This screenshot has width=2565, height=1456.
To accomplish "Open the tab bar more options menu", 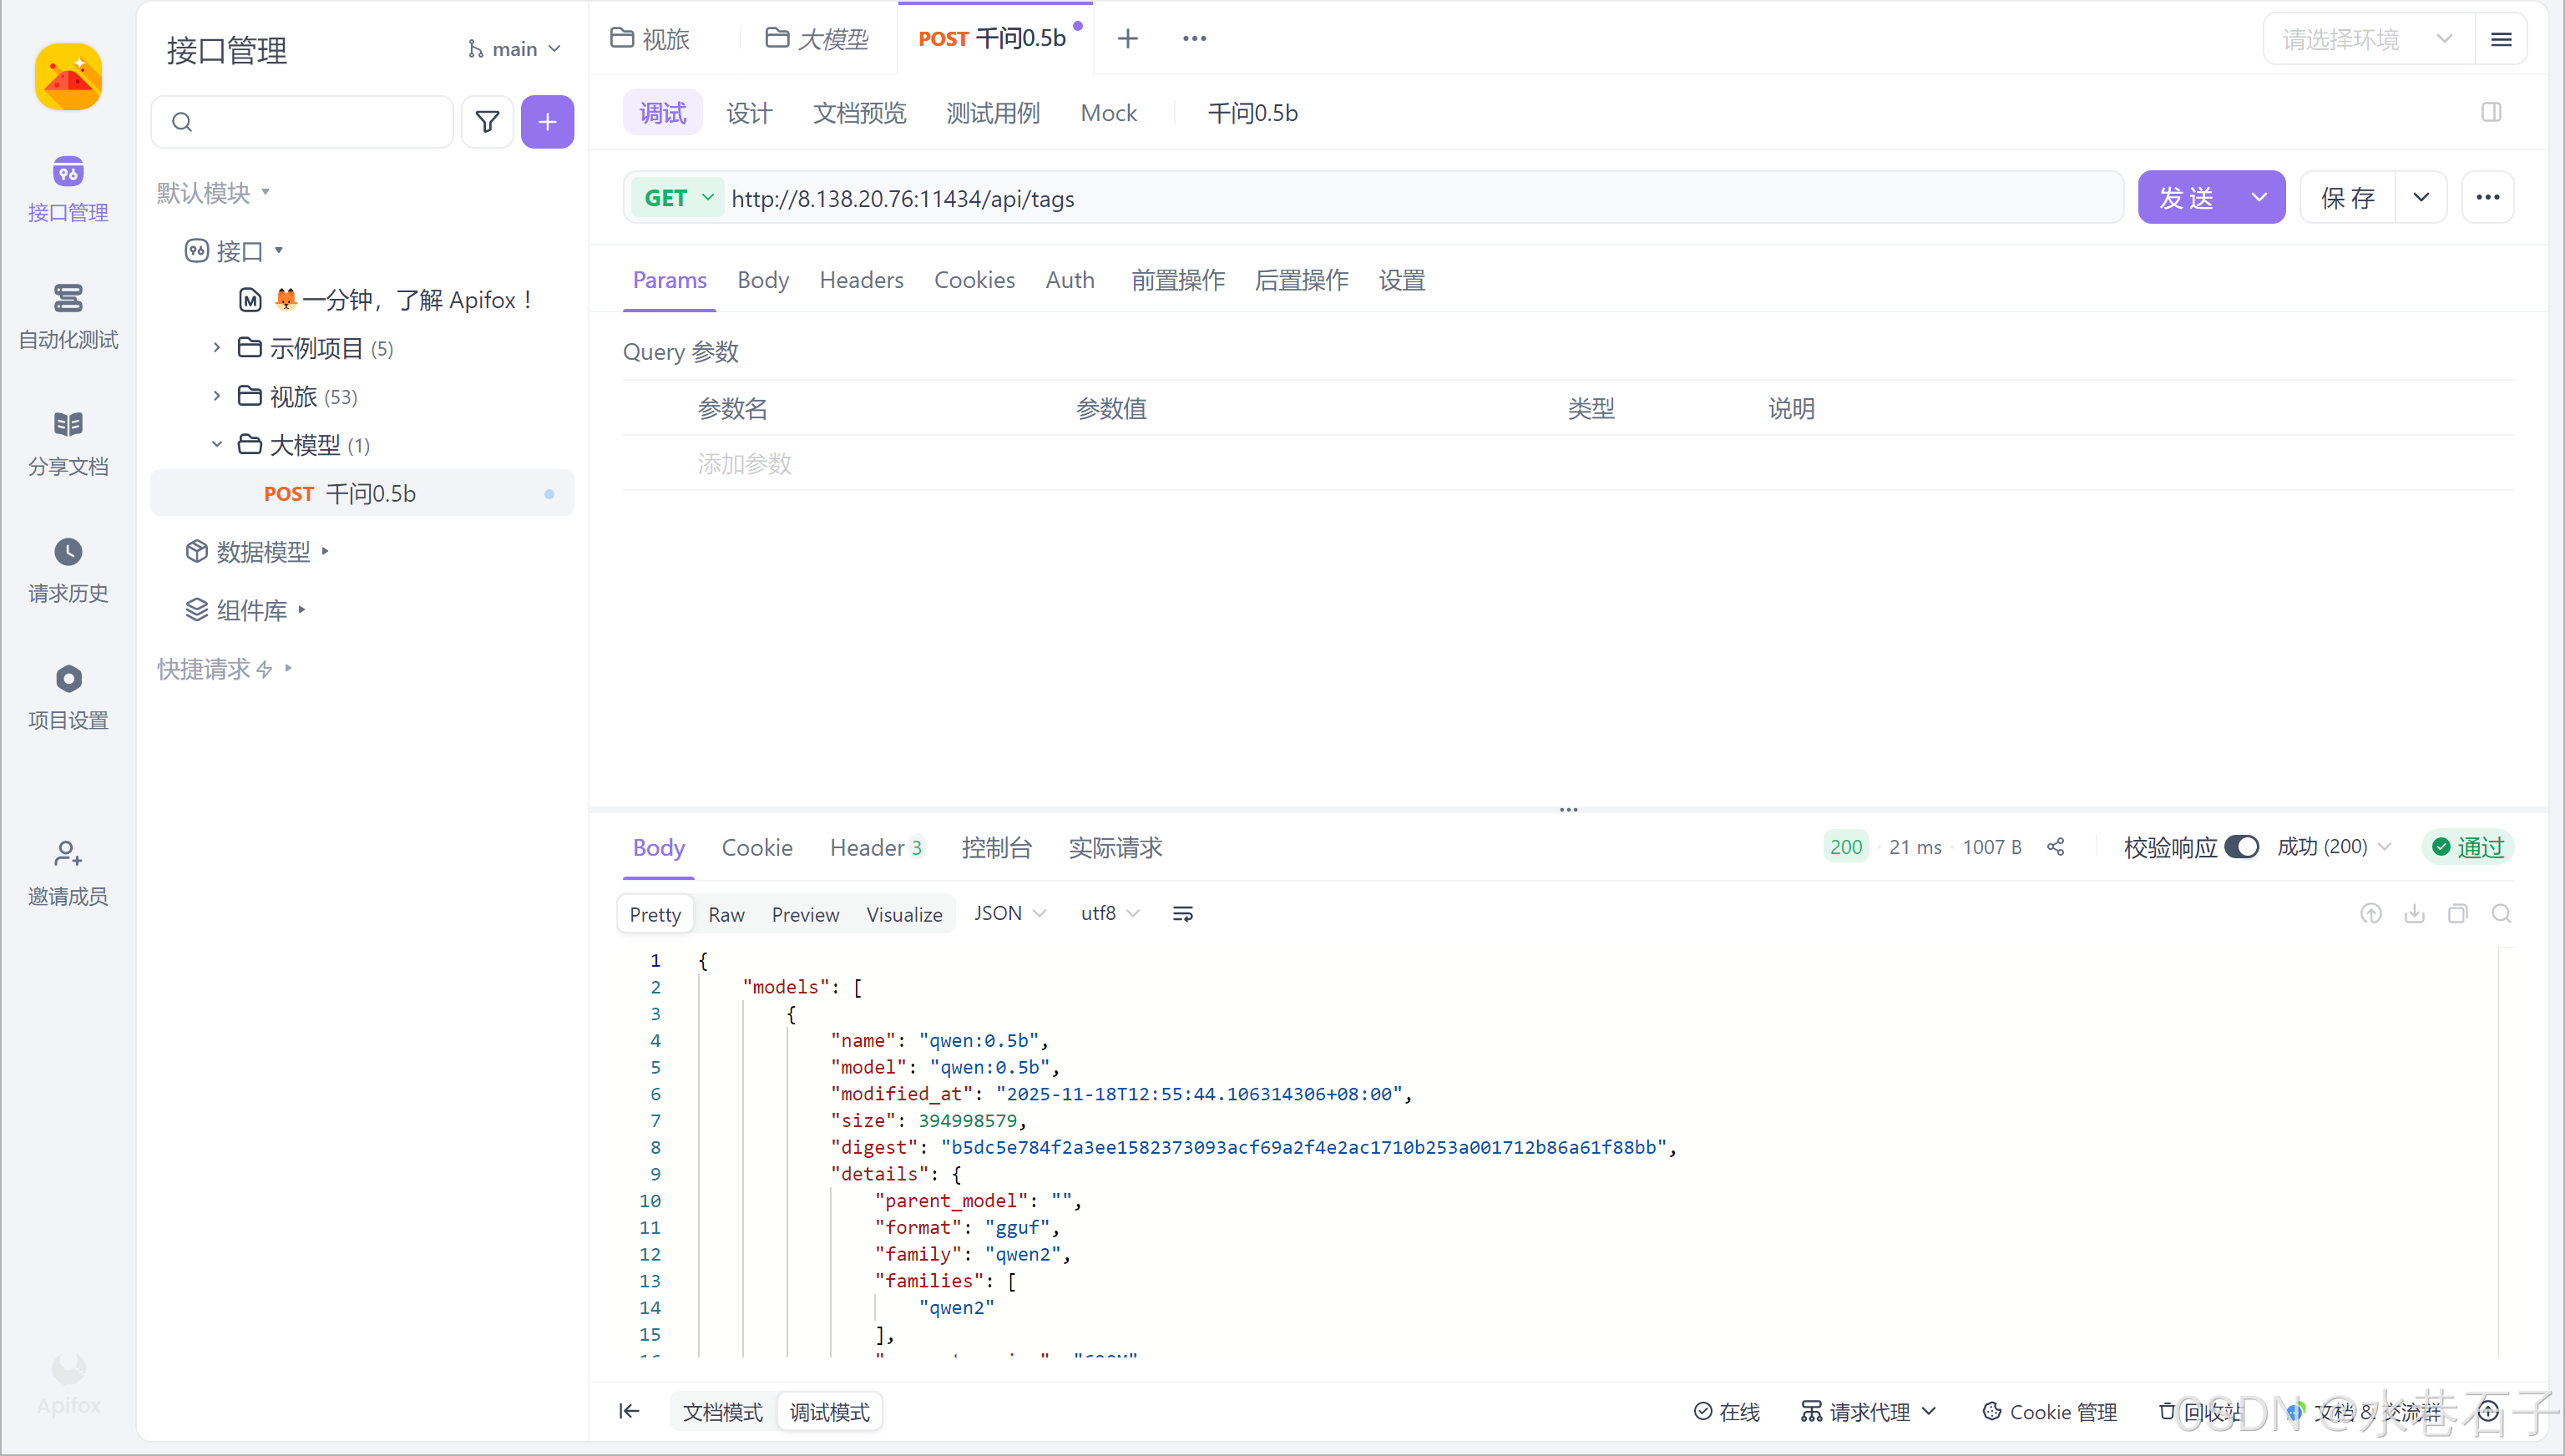I will click(1195, 38).
